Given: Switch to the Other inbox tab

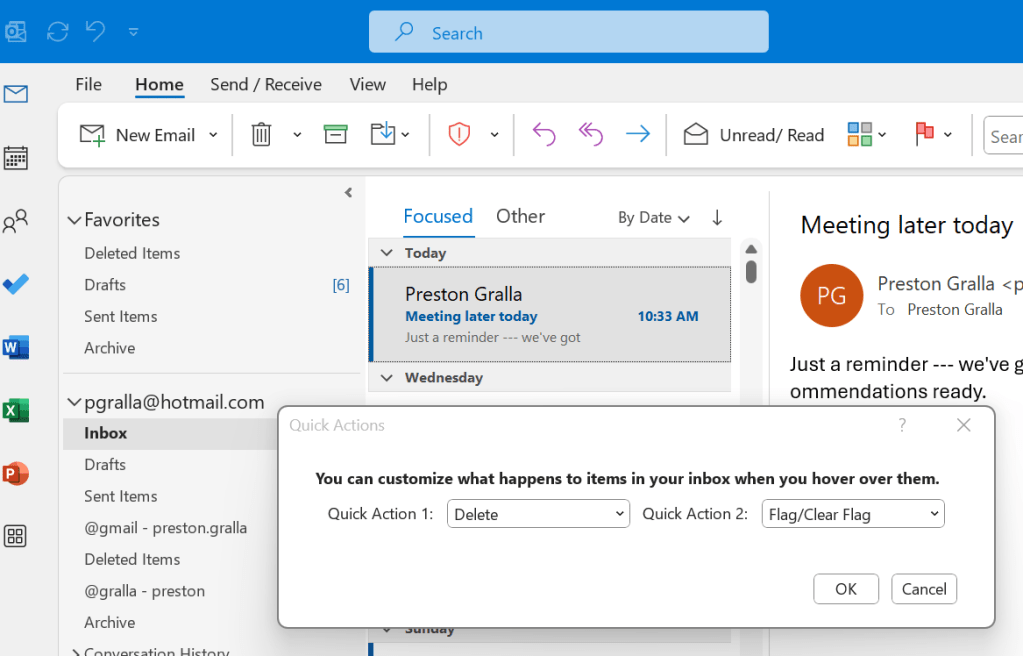Looking at the screenshot, I should 520,217.
